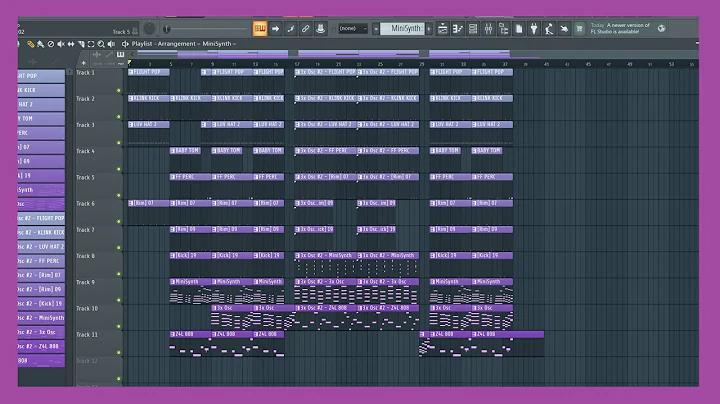This screenshot has width=720, height=404.
Task: Open the snap selector showing (none)
Action: 352,28
